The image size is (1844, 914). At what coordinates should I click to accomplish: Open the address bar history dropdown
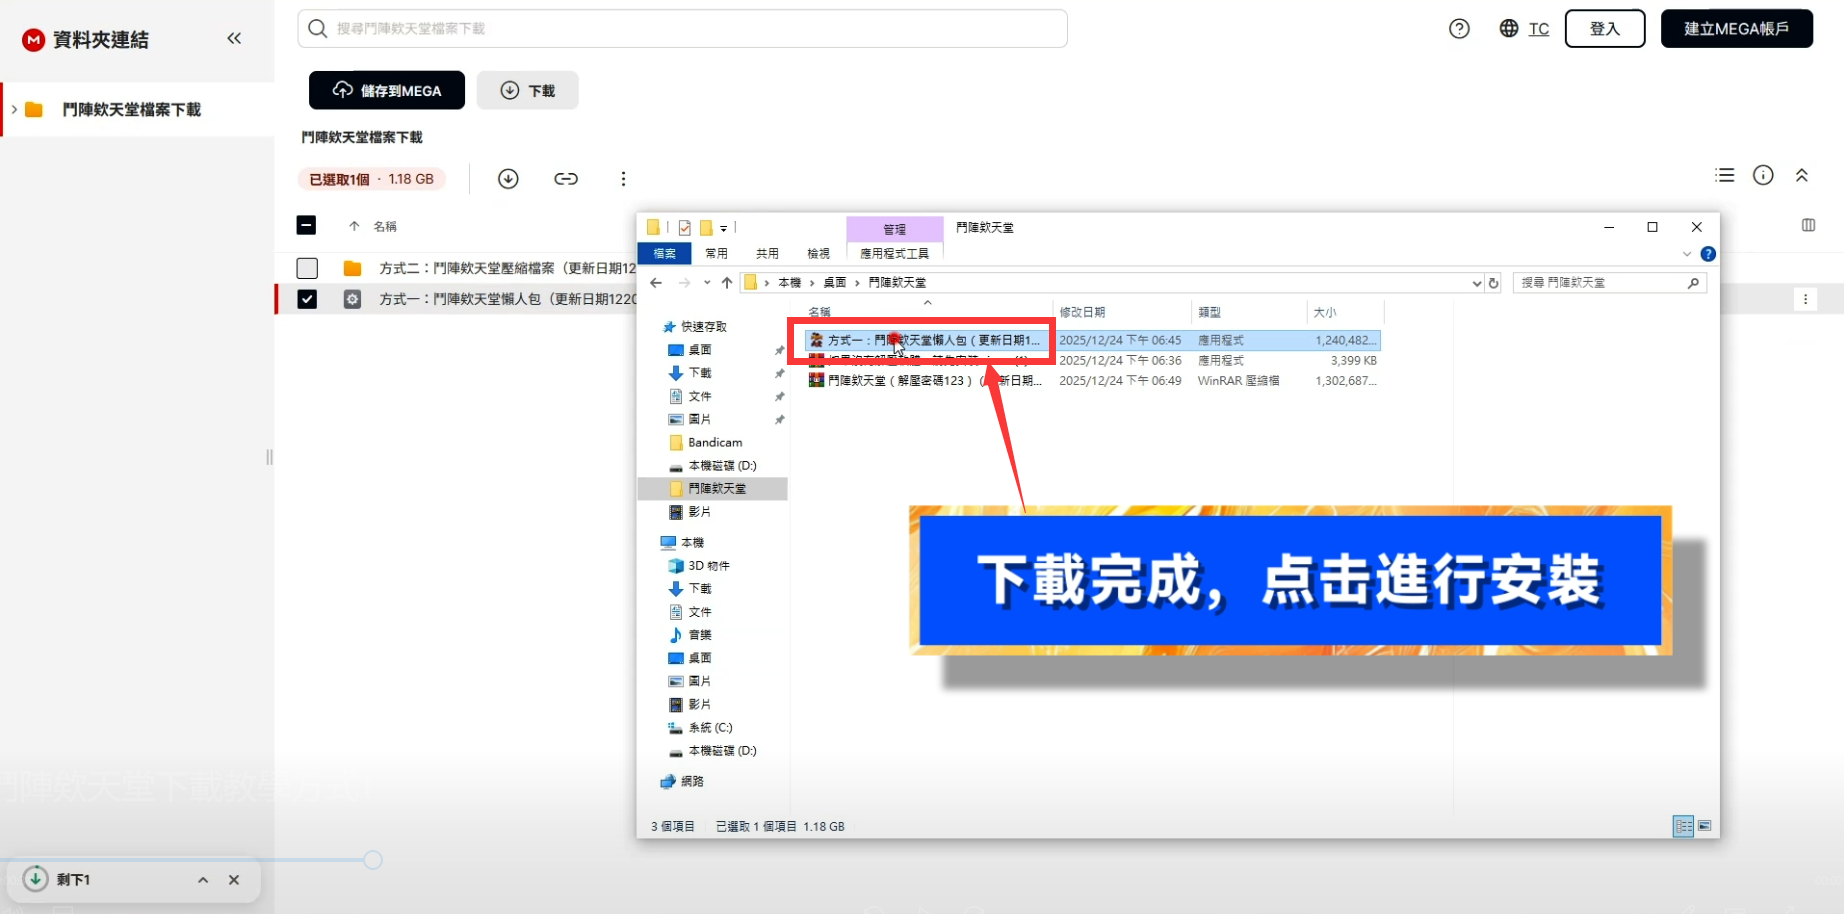click(1477, 282)
